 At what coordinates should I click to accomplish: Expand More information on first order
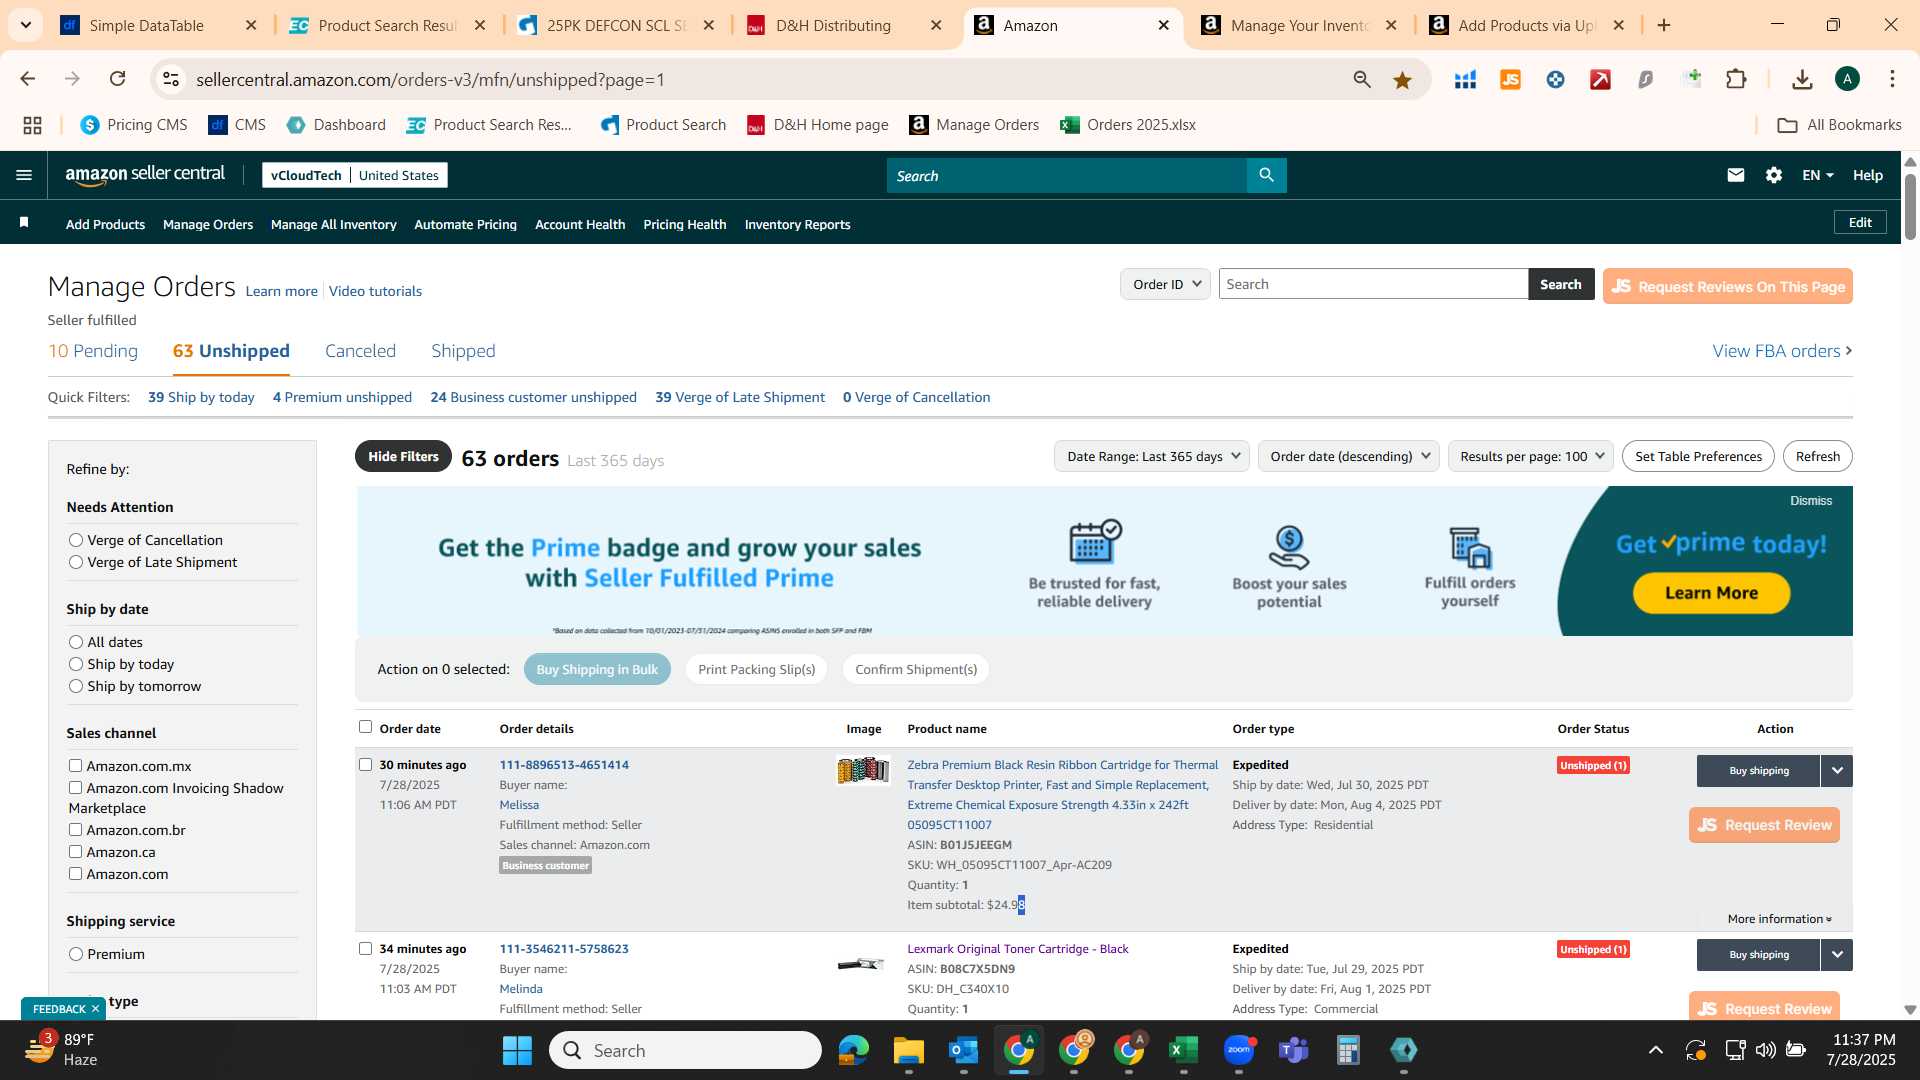(x=1779, y=919)
